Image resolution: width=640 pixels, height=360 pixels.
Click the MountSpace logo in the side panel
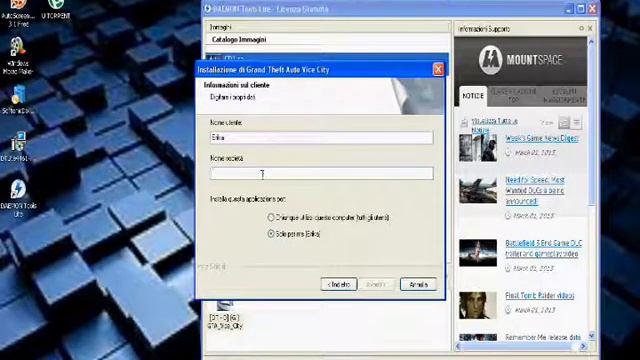[520, 60]
